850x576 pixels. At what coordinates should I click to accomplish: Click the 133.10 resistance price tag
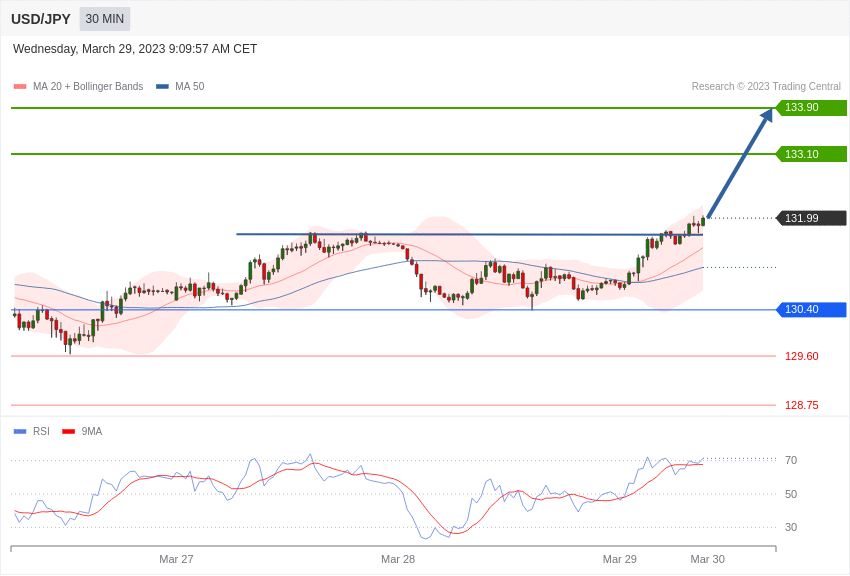pyautogui.click(x=812, y=154)
